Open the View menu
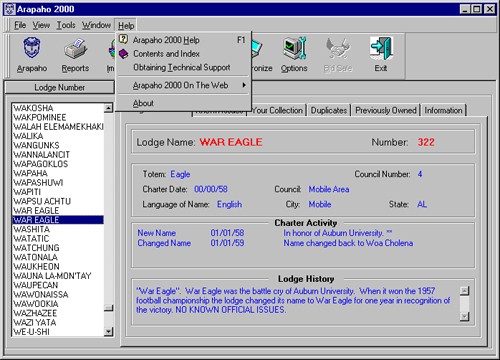 (x=41, y=25)
